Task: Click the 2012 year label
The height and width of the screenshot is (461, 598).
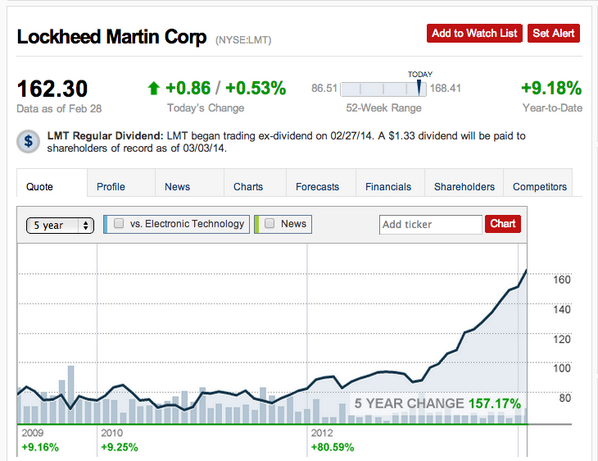Action: pyautogui.click(x=322, y=433)
